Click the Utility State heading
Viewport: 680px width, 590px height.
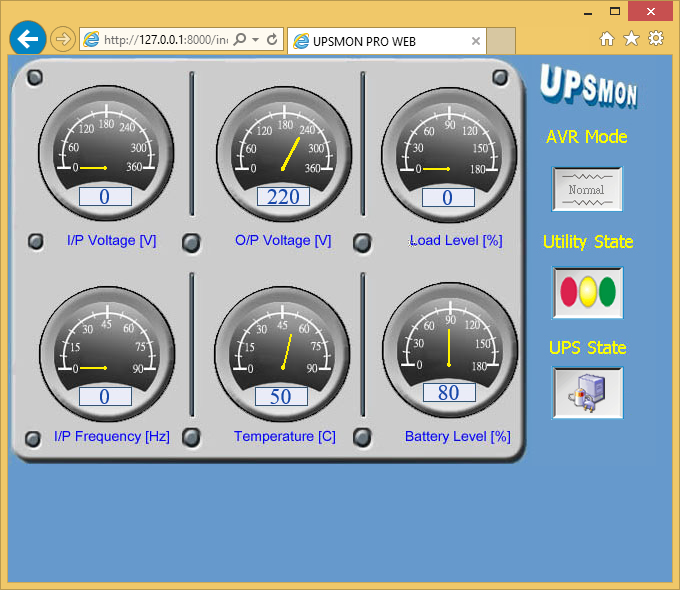click(x=588, y=242)
